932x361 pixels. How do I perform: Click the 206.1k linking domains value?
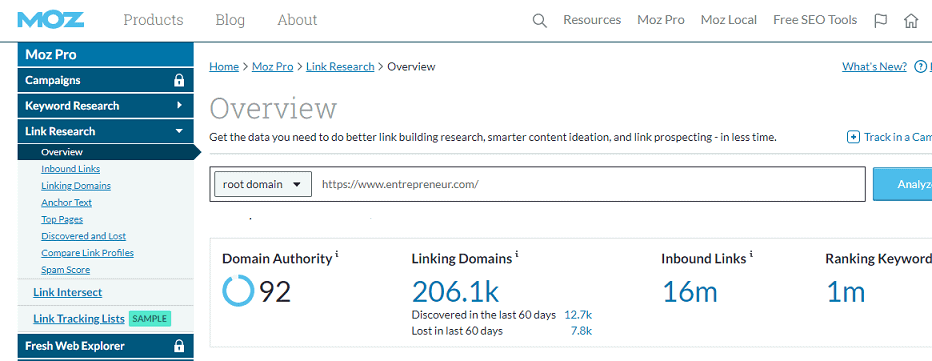click(455, 292)
